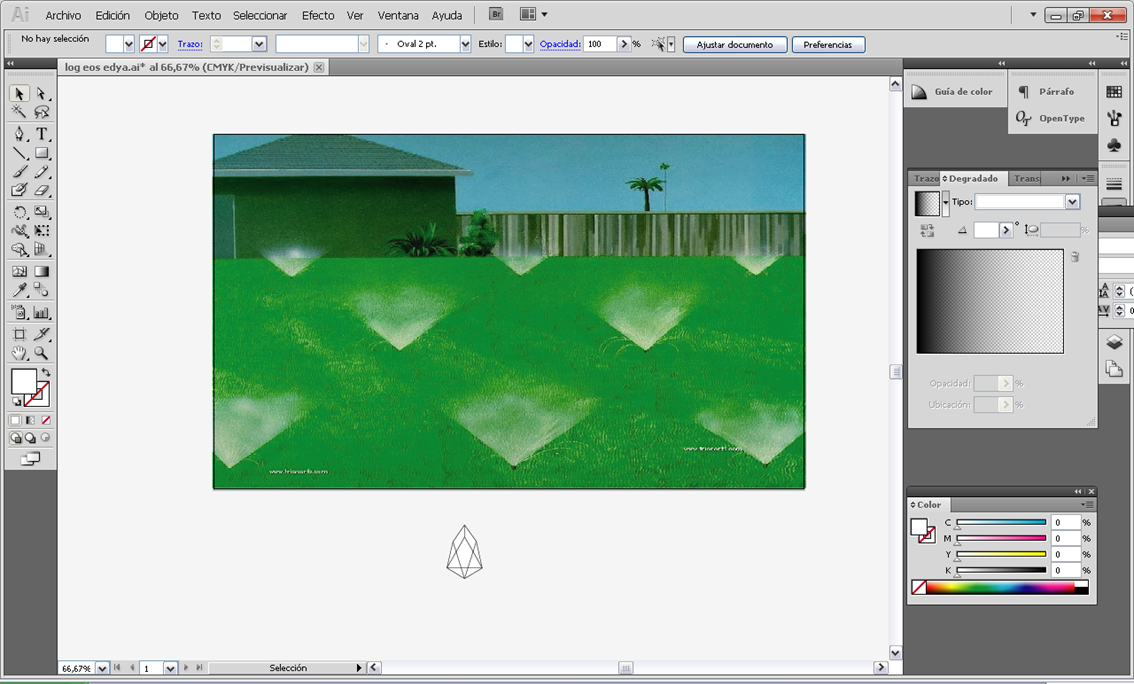Set the None color mode box
Image resolution: width=1134 pixels, height=684 pixels.
pos(46,420)
